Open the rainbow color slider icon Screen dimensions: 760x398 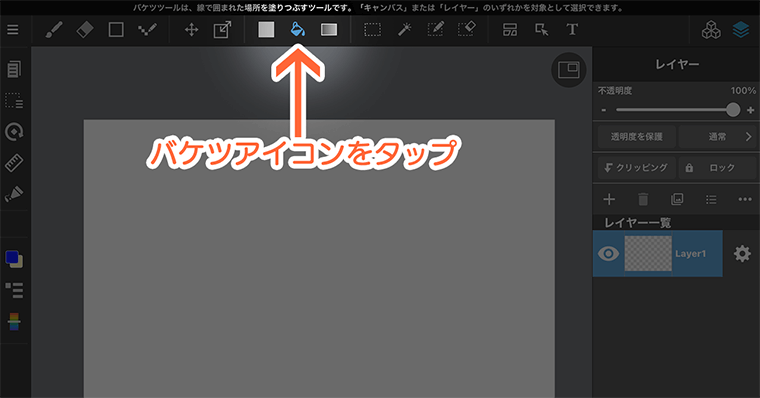(14, 321)
